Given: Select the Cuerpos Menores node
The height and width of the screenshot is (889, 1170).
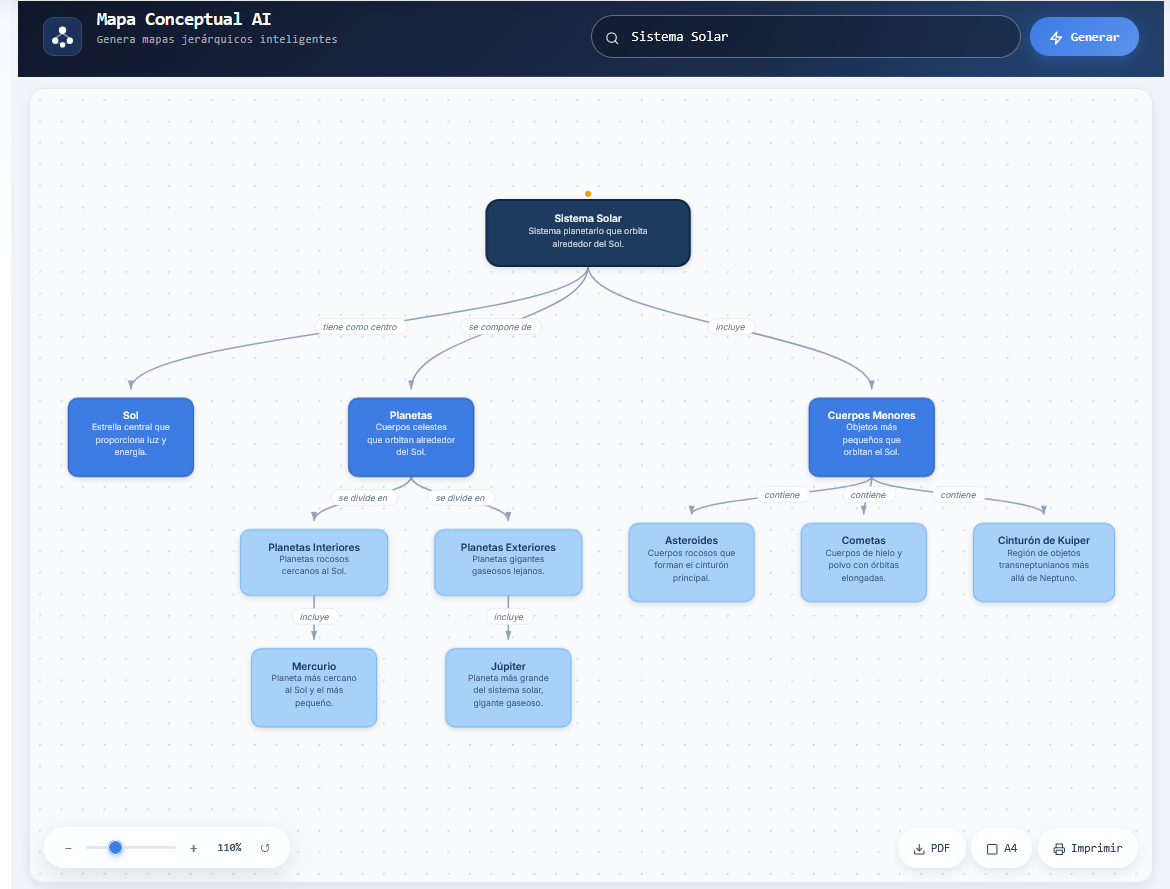Looking at the screenshot, I should click(871, 437).
